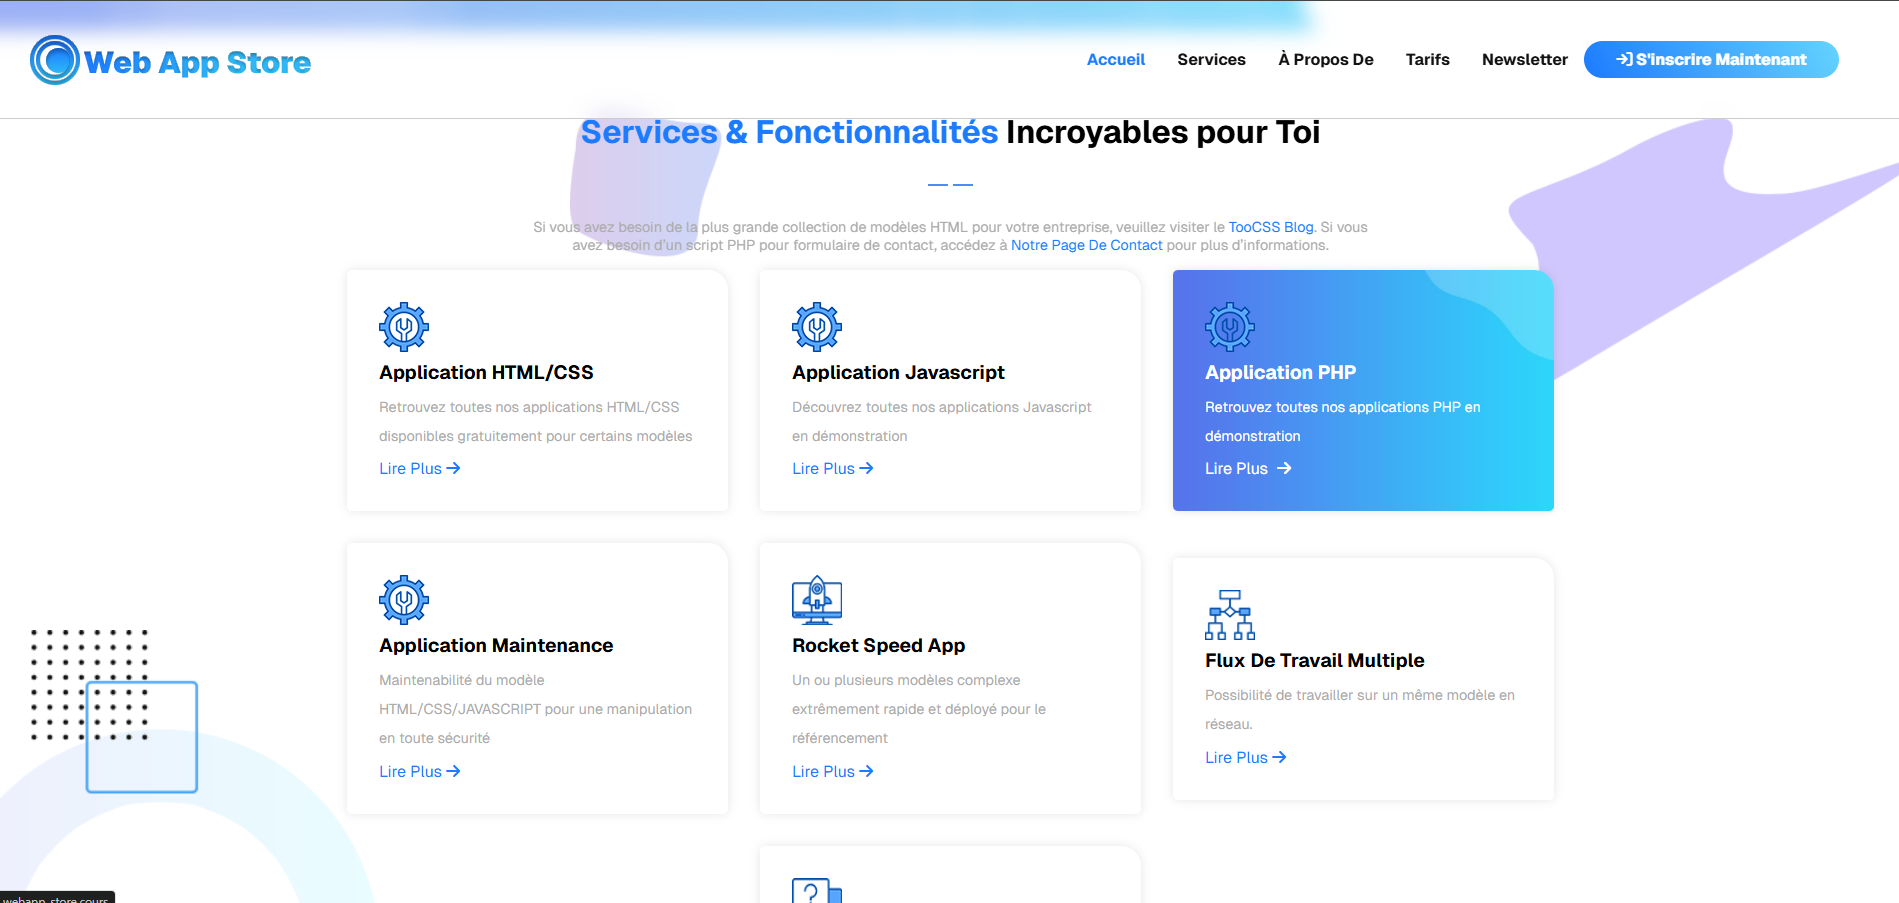Navigate to the Tarifs section
The image size is (1899, 903).
point(1427,60)
